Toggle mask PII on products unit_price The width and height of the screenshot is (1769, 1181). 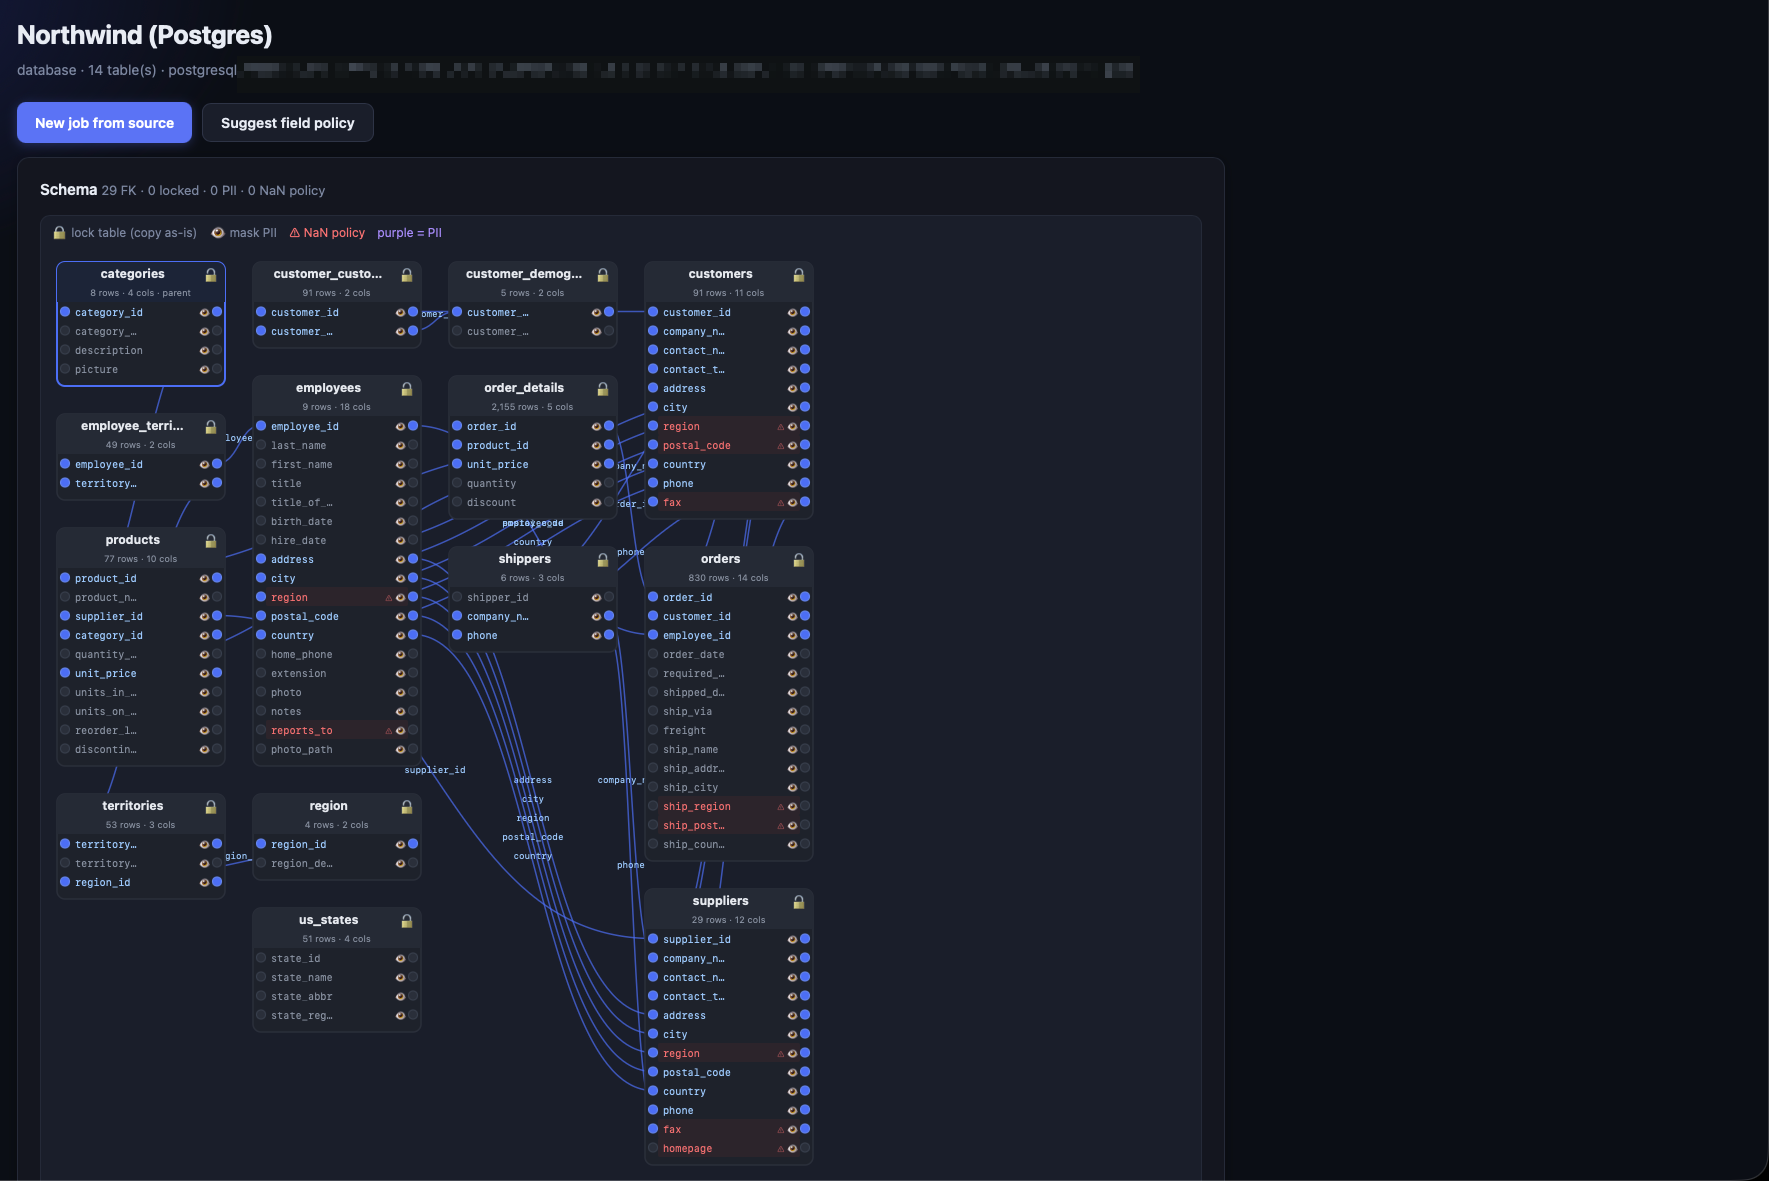coord(204,674)
